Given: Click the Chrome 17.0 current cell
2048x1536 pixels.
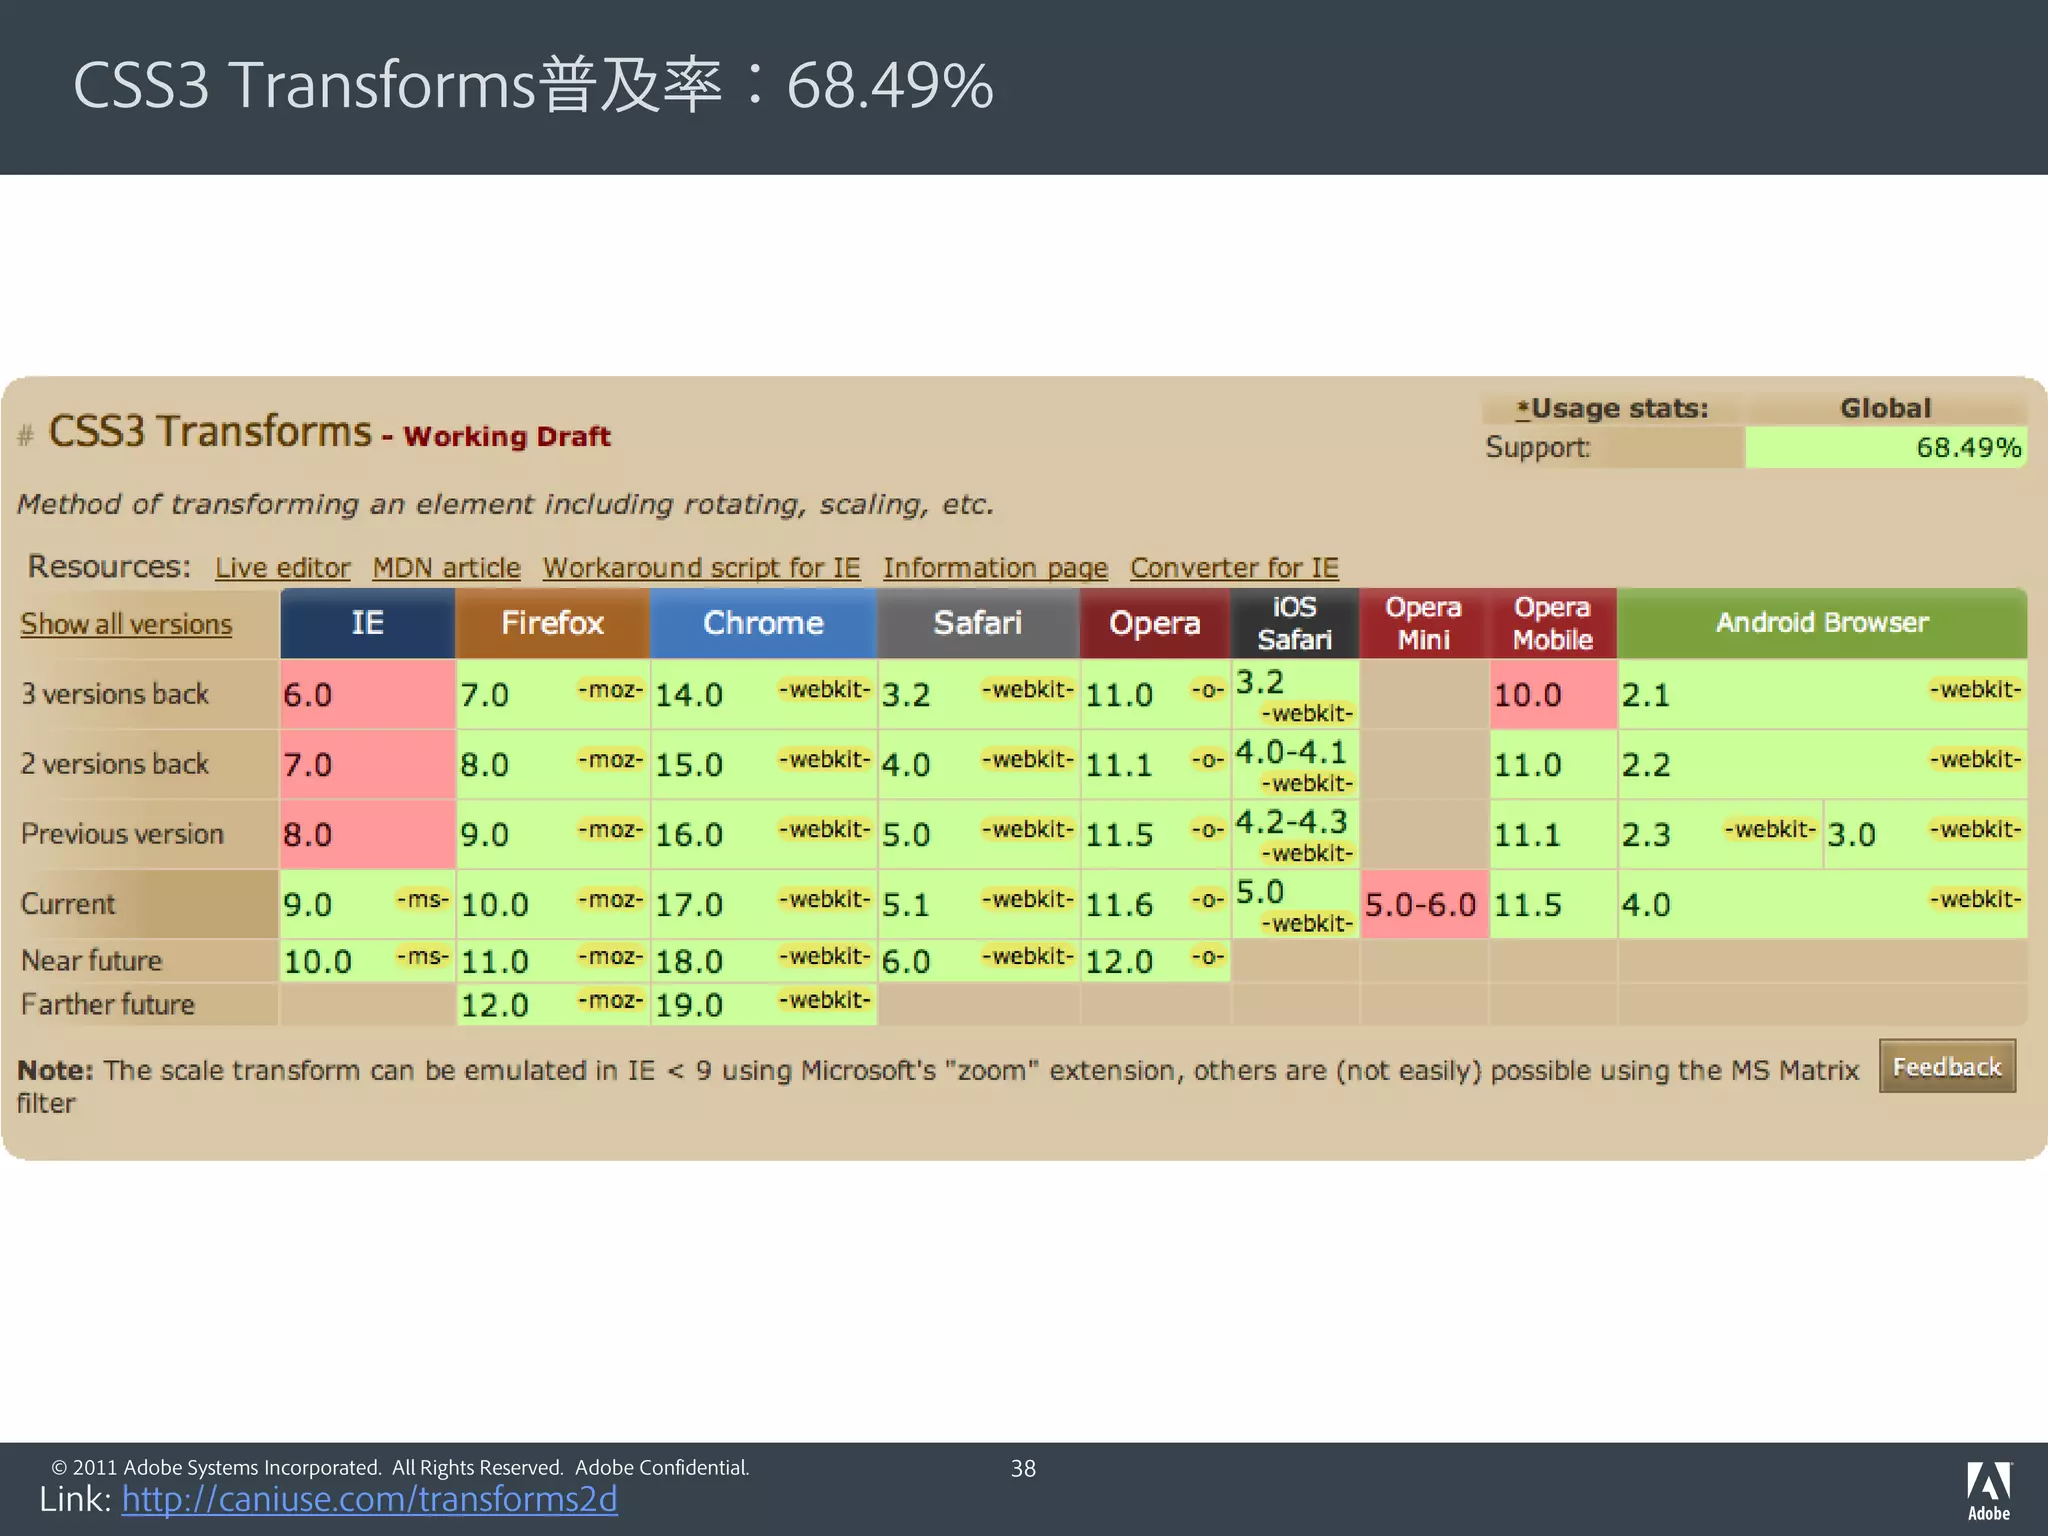Looking at the screenshot, I should coord(763,904).
